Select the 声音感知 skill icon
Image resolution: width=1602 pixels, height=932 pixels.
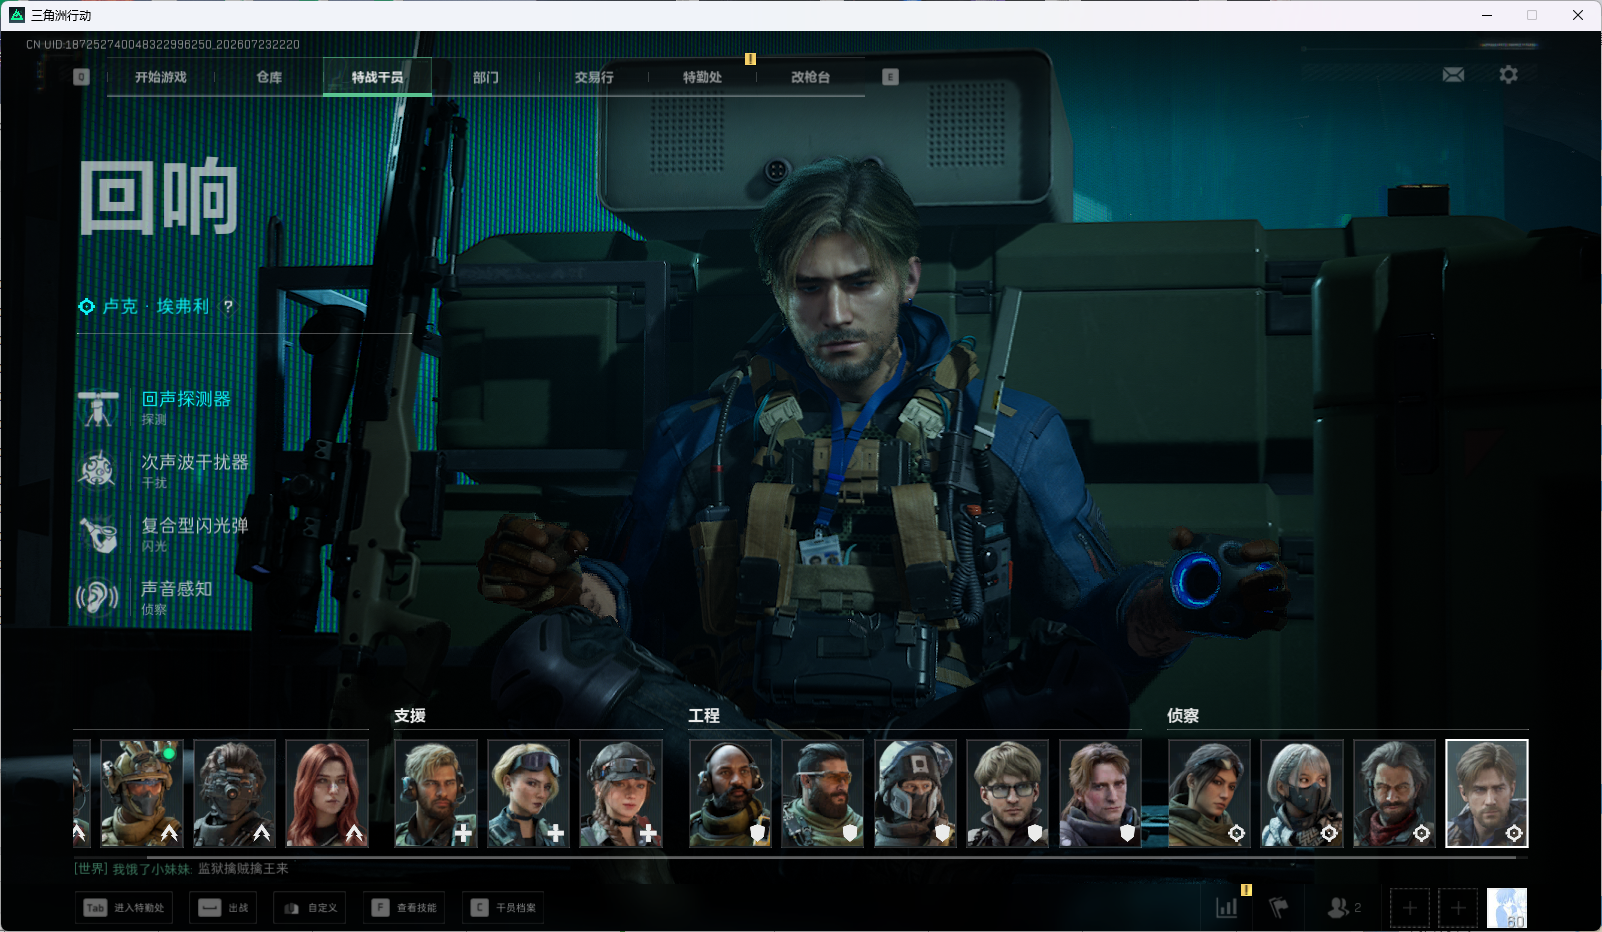point(98,598)
